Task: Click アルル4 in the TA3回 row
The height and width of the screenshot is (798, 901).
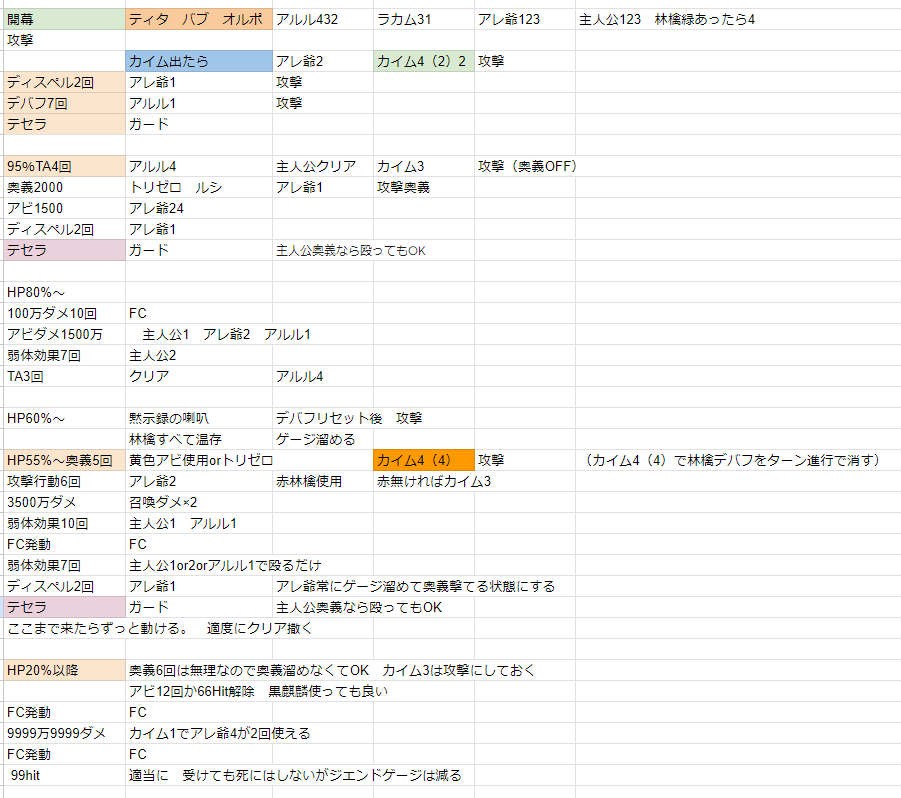Action: point(323,376)
